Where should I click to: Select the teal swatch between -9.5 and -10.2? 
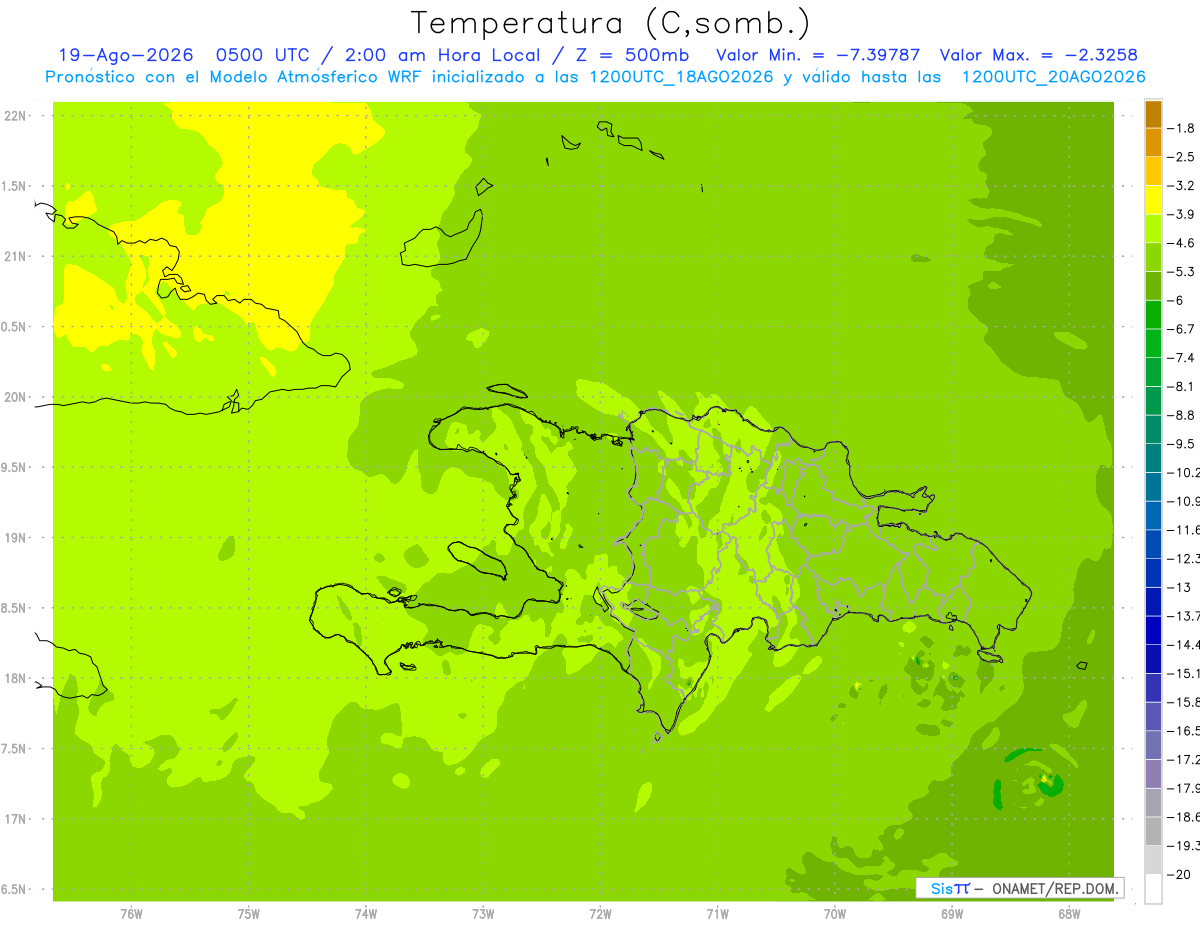point(1153,458)
